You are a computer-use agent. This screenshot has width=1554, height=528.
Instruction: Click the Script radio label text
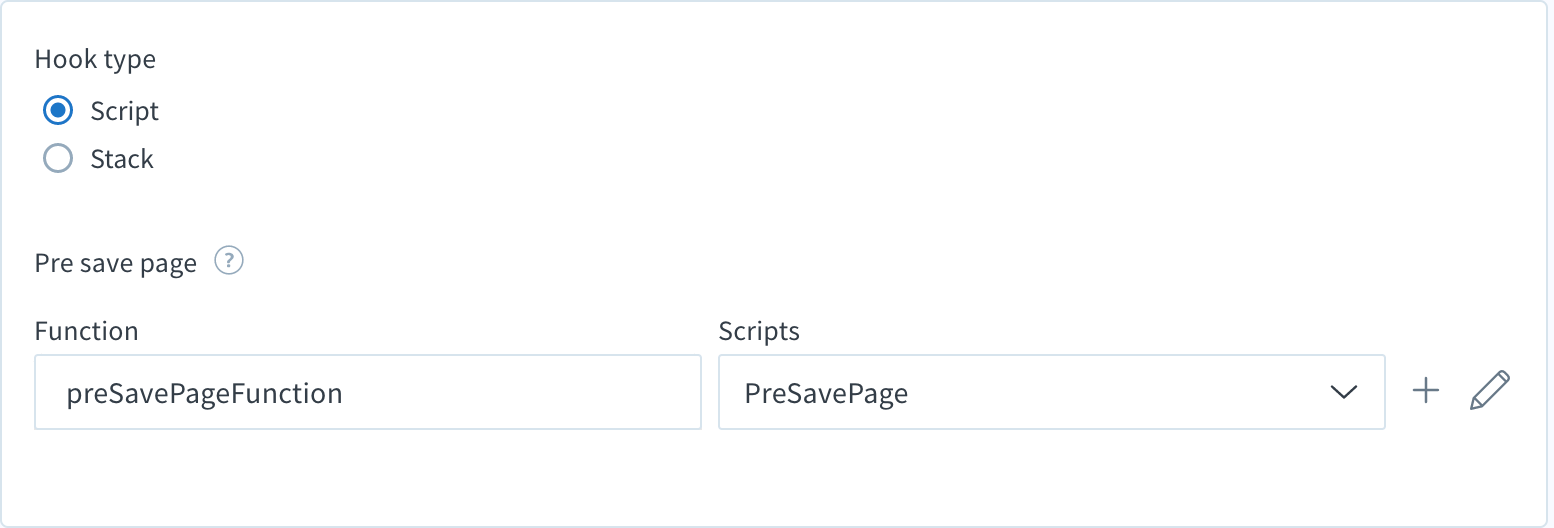(x=124, y=111)
